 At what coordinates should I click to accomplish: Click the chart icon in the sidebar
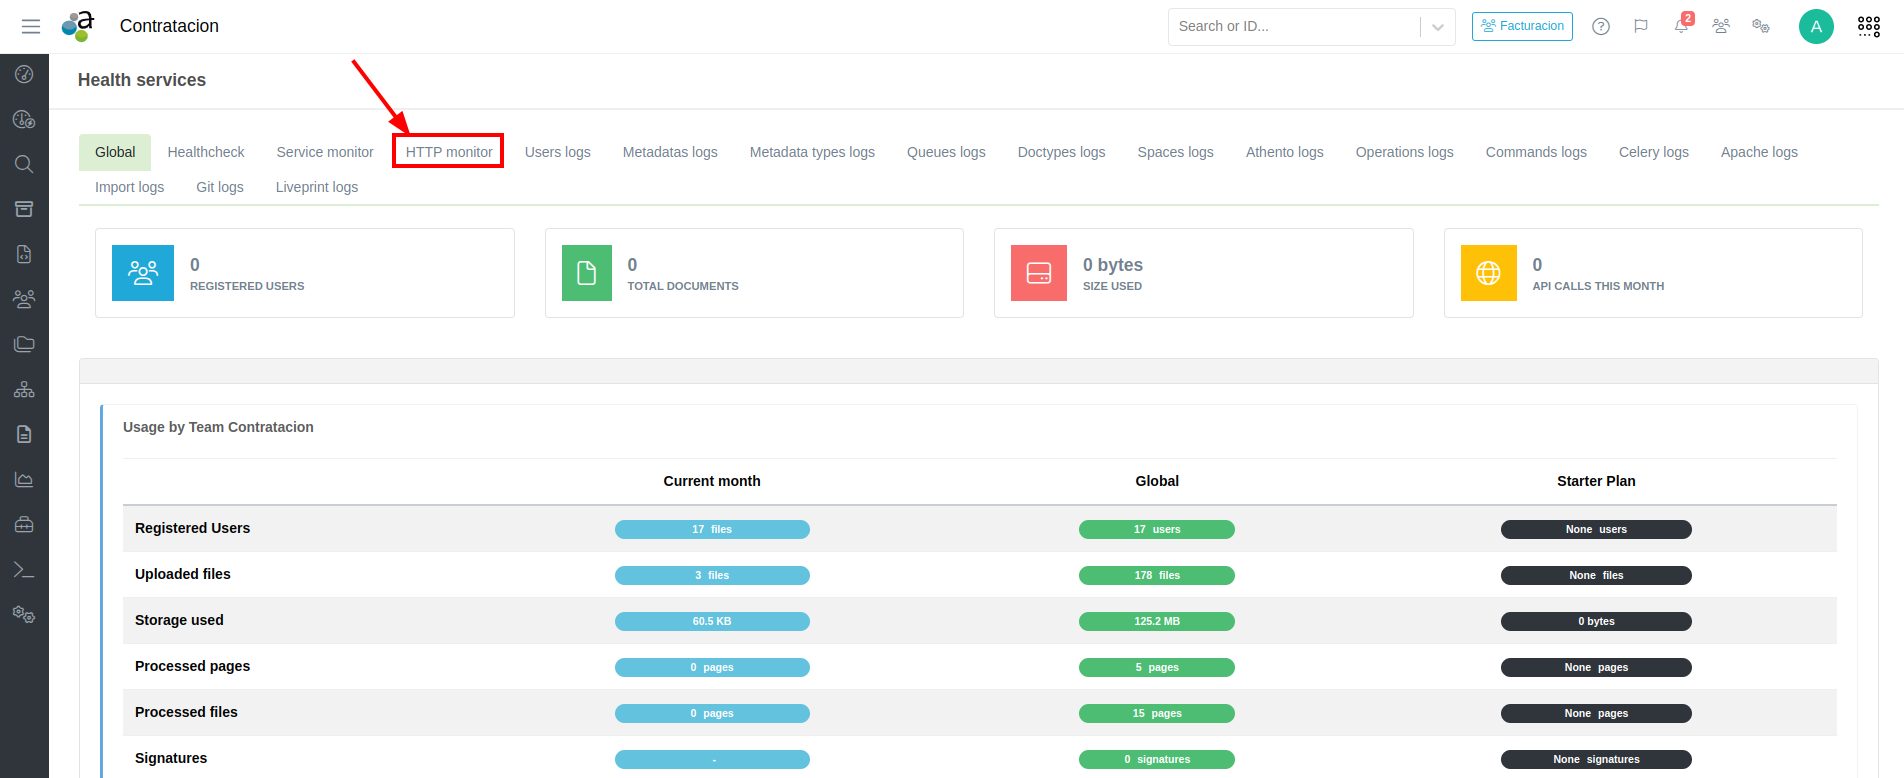tap(24, 480)
